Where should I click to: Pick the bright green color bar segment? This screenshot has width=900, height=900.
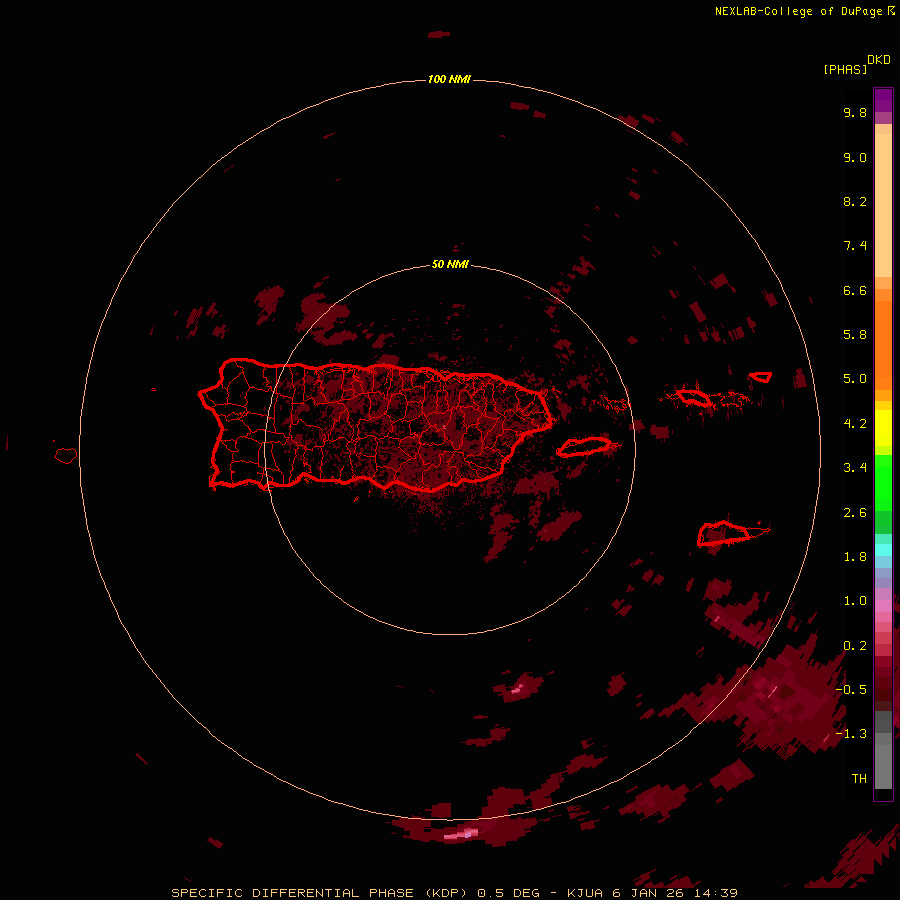coord(883,482)
